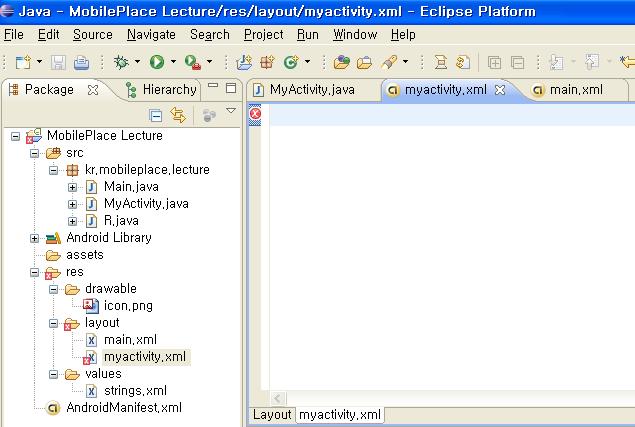Image resolution: width=635 pixels, height=427 pixels.
Task: Expand the MyActivity.java tree node
Action: [x=72, y=204]
